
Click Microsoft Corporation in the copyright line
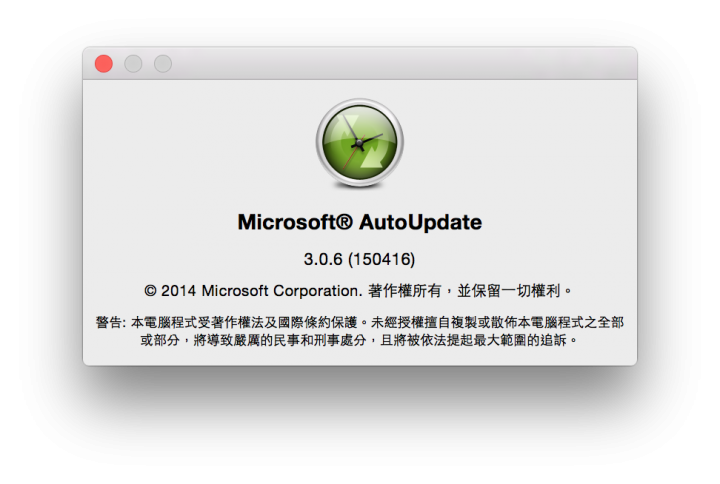[x=282, y=290]
